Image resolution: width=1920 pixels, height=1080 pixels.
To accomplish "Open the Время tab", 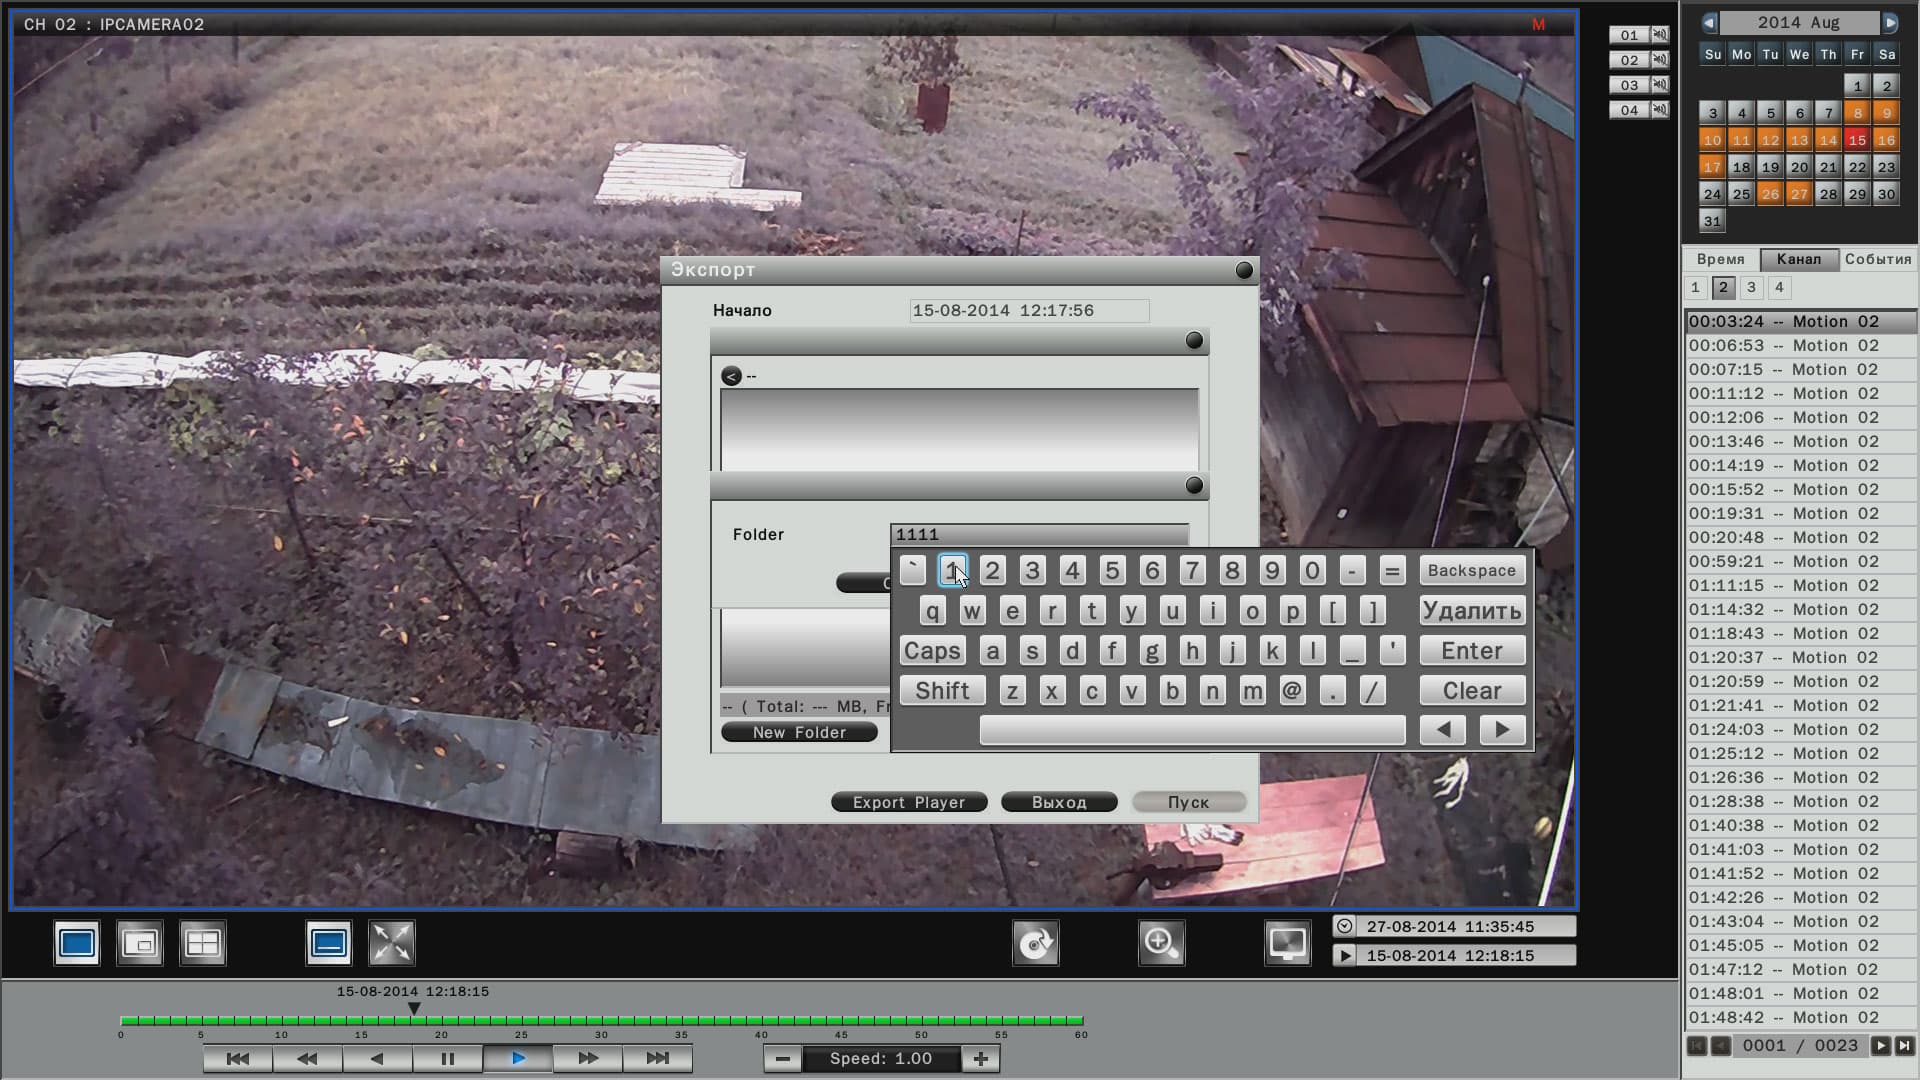I will (x=1720, y=259).
